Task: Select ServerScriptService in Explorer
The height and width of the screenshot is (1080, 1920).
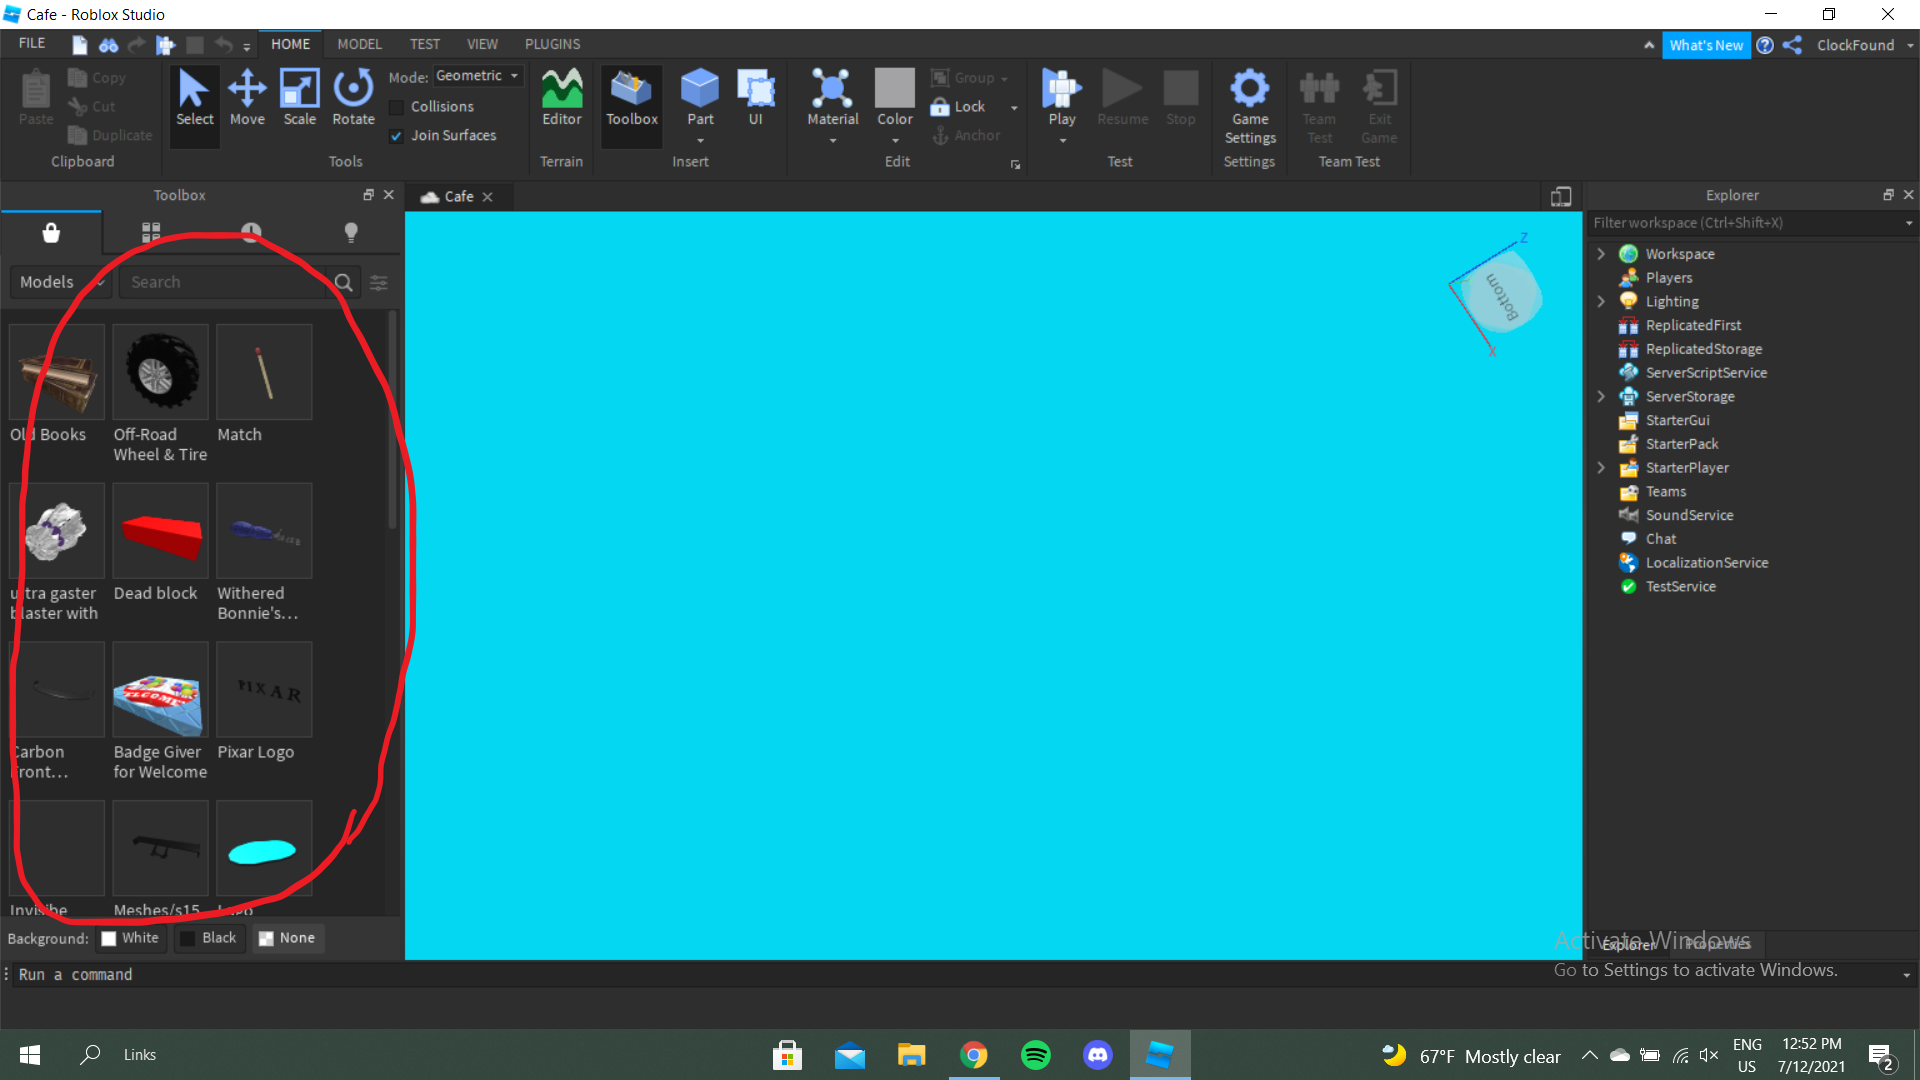Action: 1705,373
